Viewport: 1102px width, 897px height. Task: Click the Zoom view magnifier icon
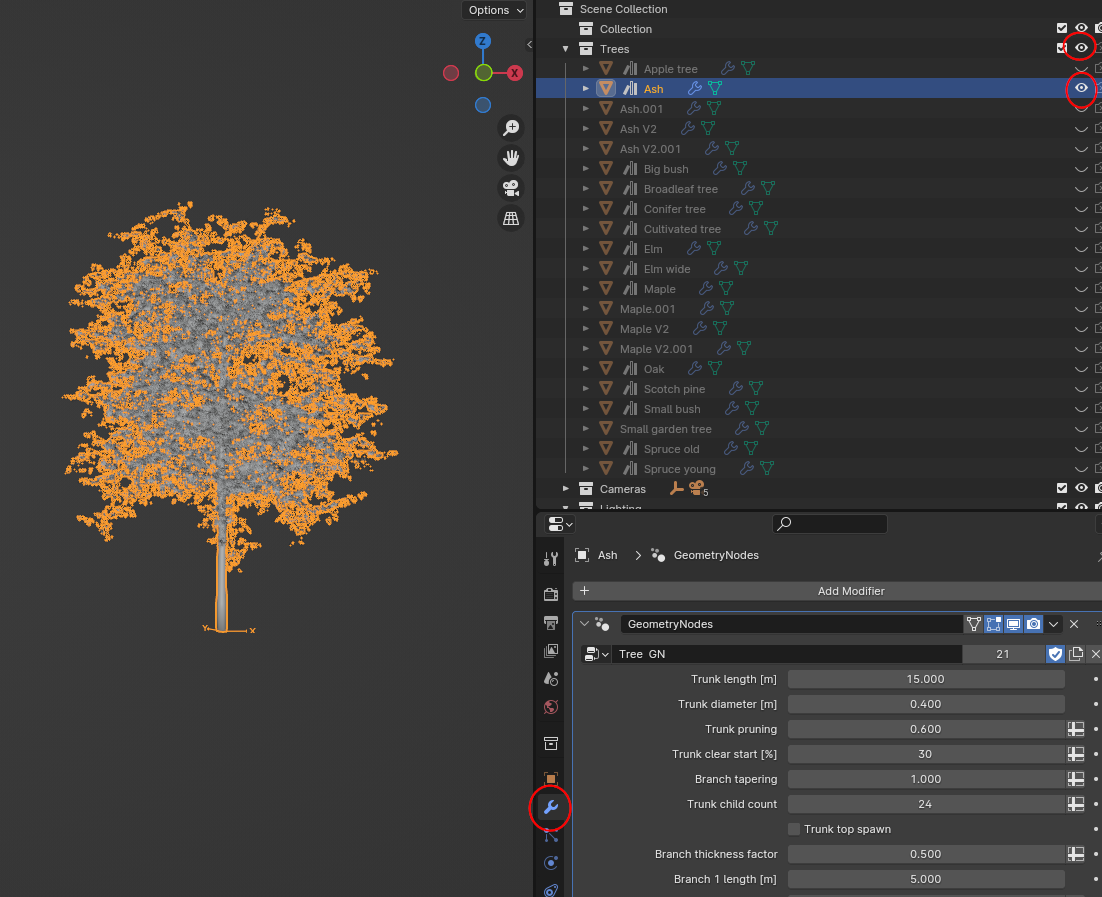[511, 128]
